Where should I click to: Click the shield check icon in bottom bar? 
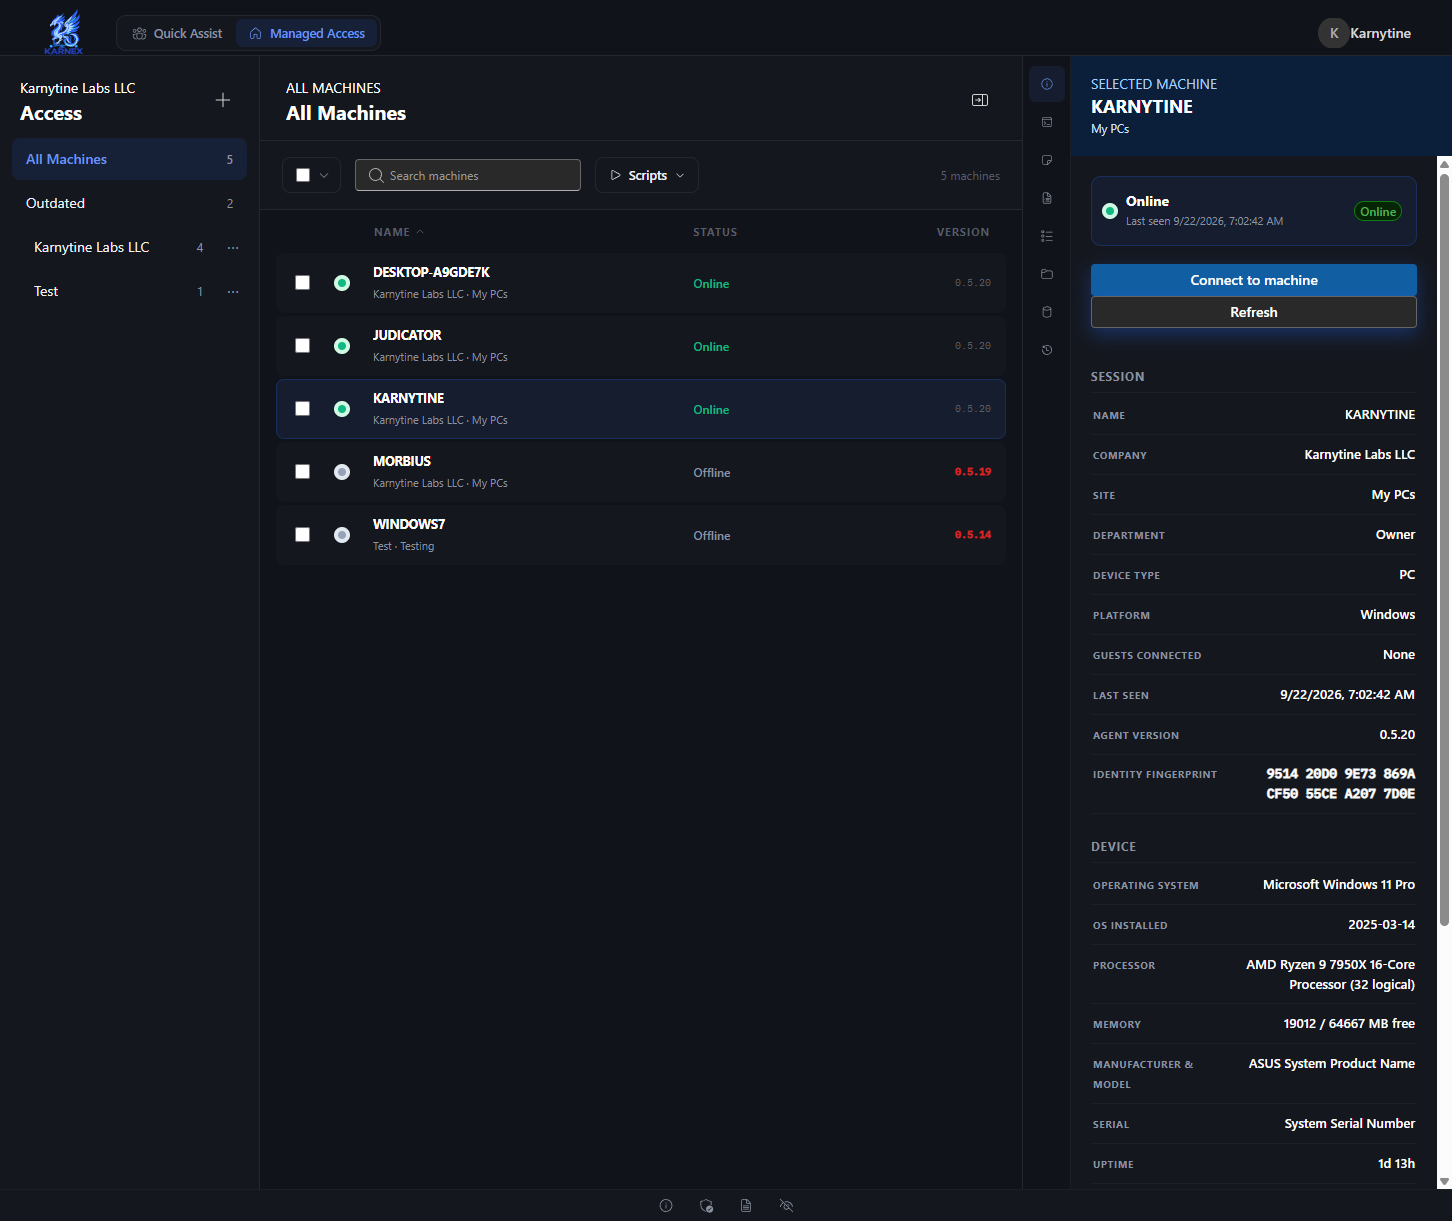707,1206
